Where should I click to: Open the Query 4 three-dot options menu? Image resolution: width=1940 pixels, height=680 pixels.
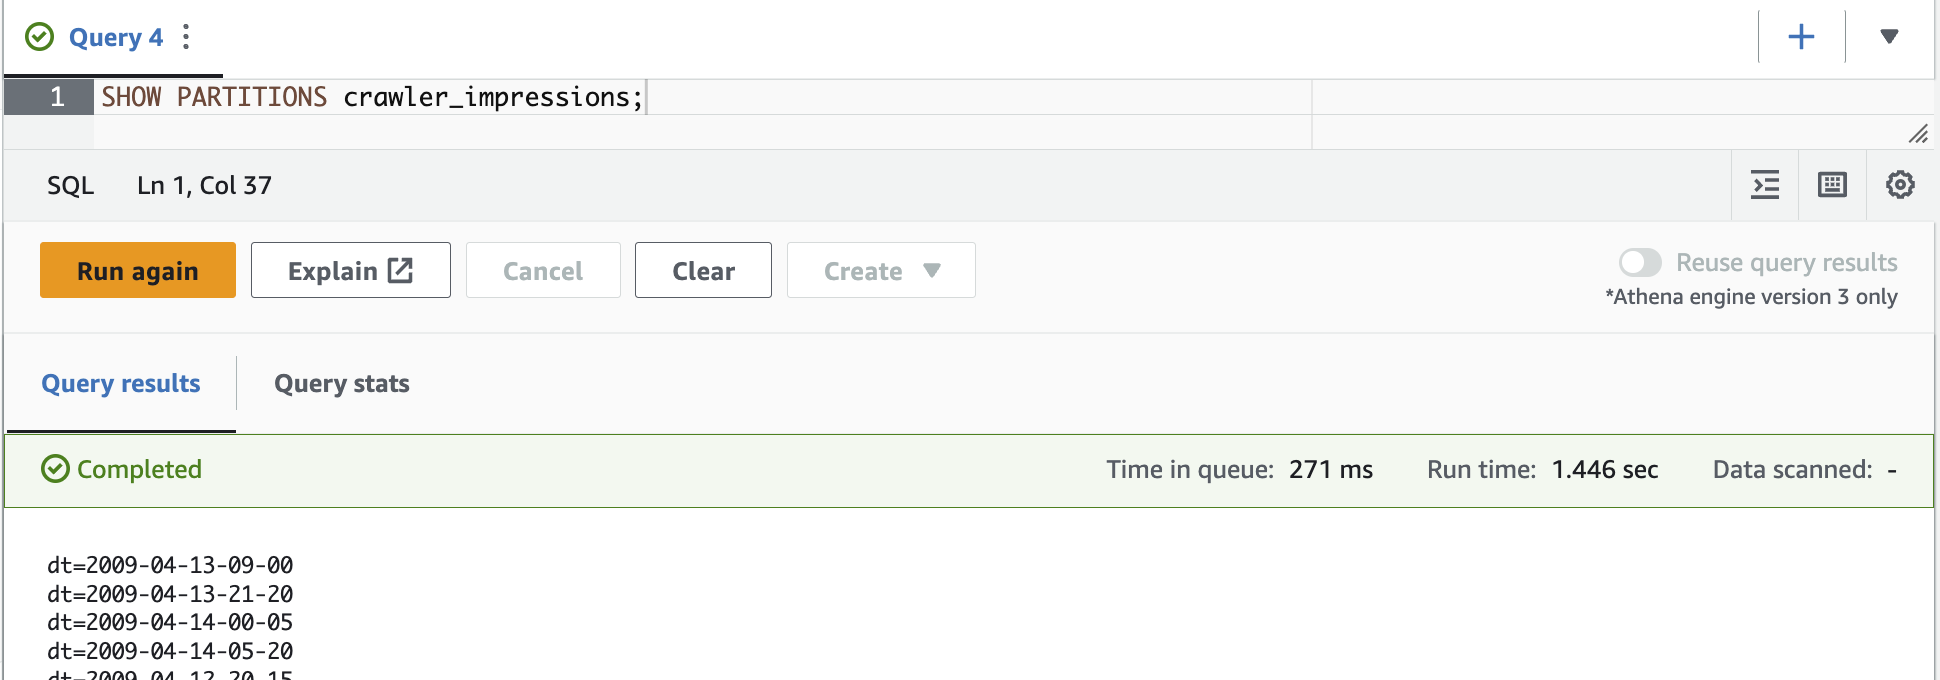186,38
